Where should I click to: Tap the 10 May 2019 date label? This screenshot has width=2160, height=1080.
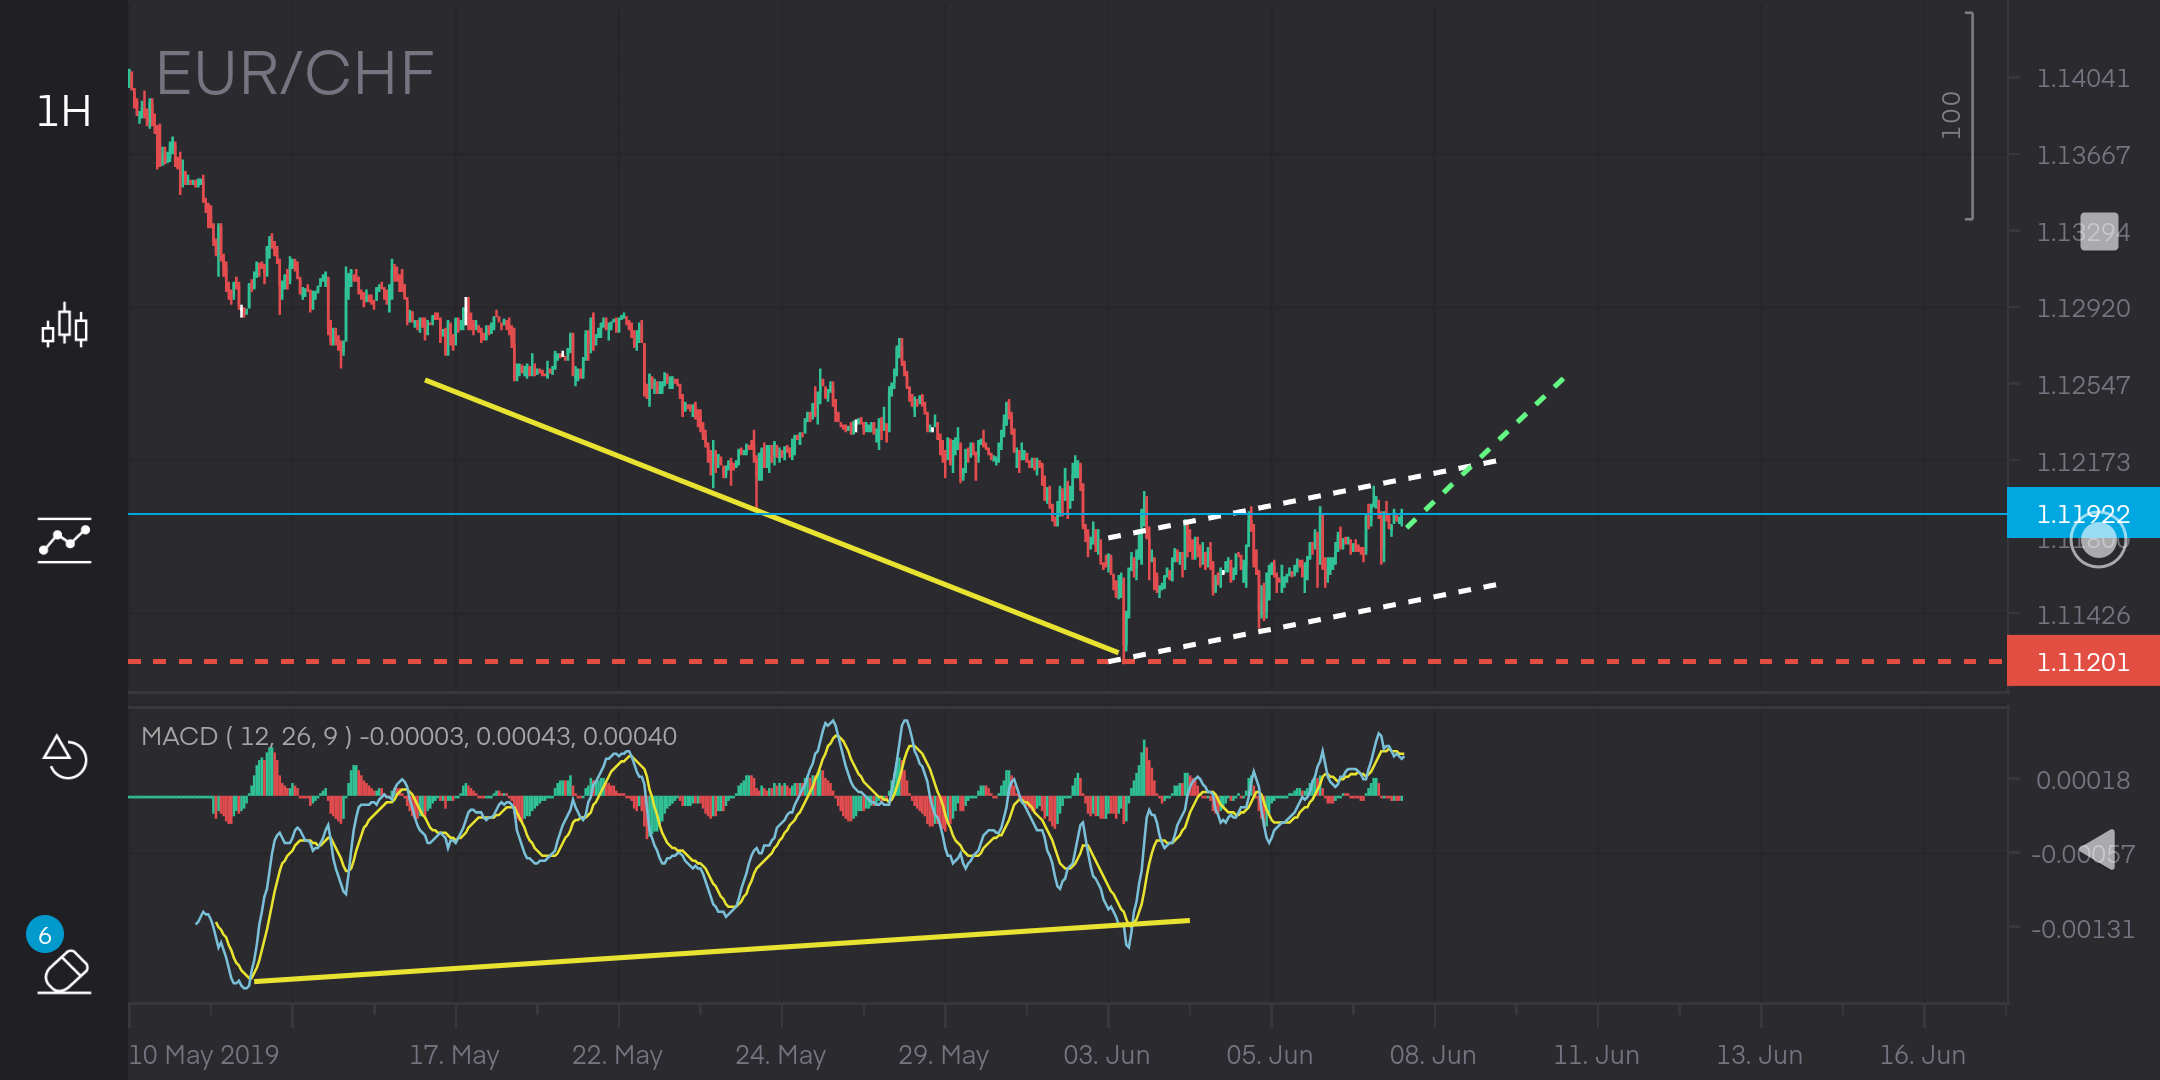click(x=204, y=1055)
